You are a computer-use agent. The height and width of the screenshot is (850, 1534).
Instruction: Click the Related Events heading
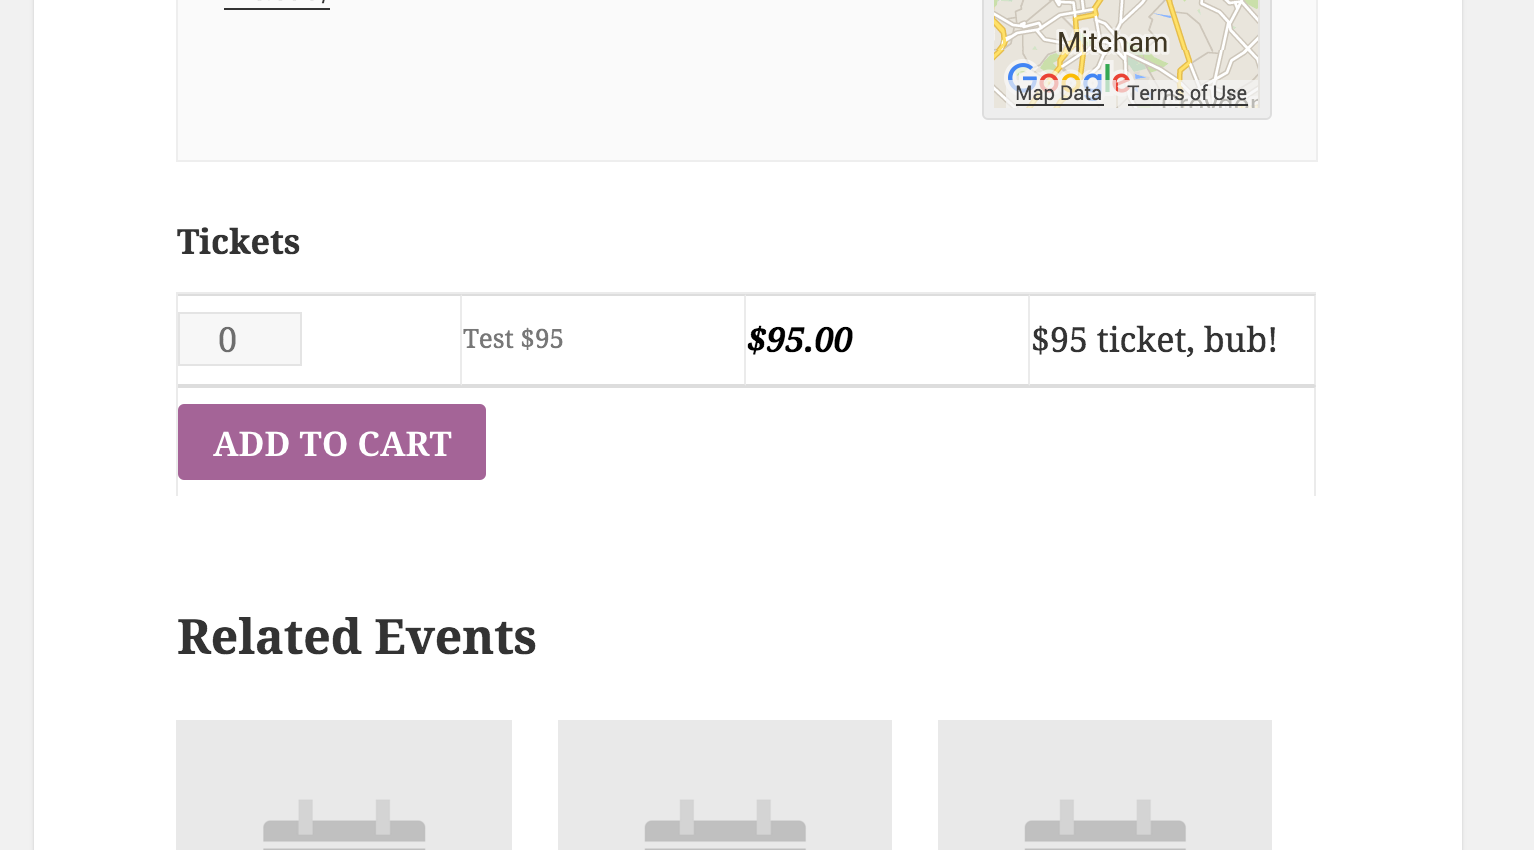click(356, 637)
